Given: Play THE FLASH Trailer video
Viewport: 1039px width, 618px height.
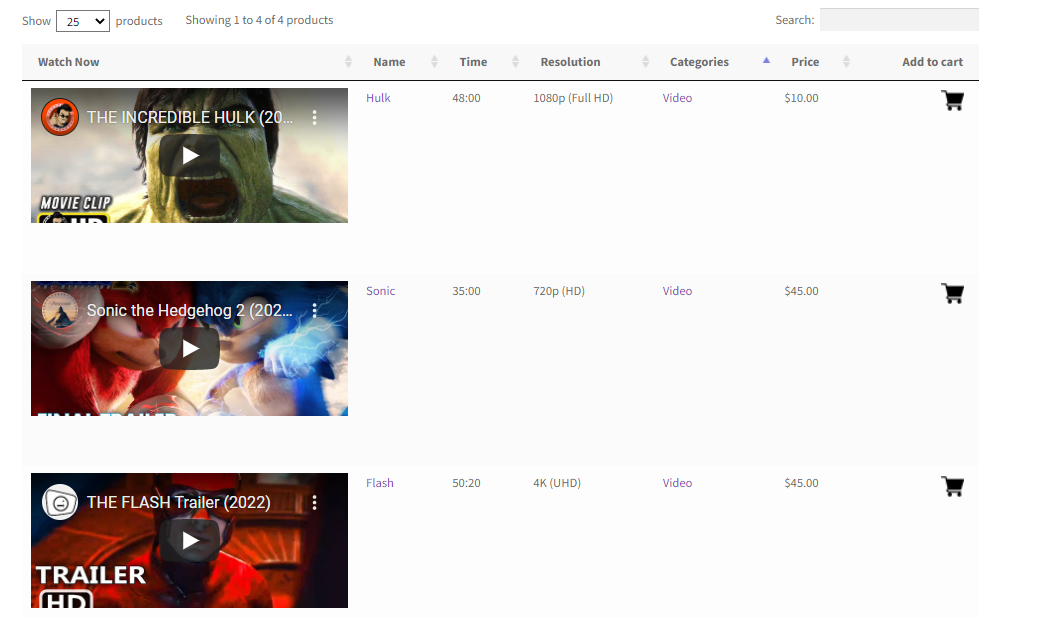Looking at the screenshot, I should [x=190, y=541].
